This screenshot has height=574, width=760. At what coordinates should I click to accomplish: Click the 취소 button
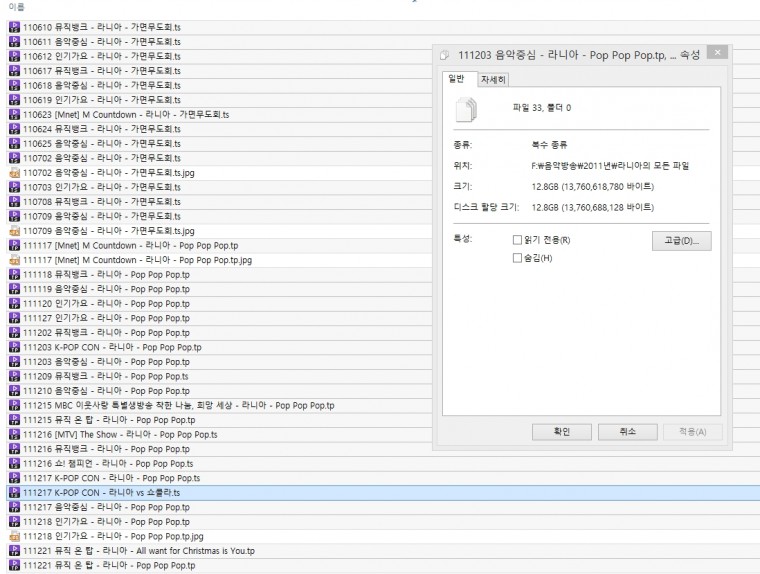[628, 431]
